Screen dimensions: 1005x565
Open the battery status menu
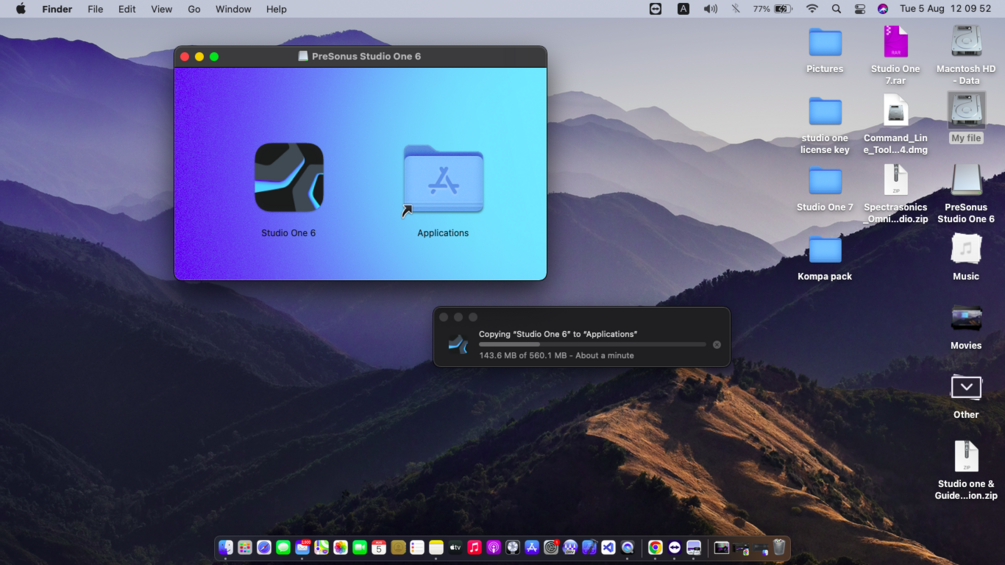coord(773,9)
